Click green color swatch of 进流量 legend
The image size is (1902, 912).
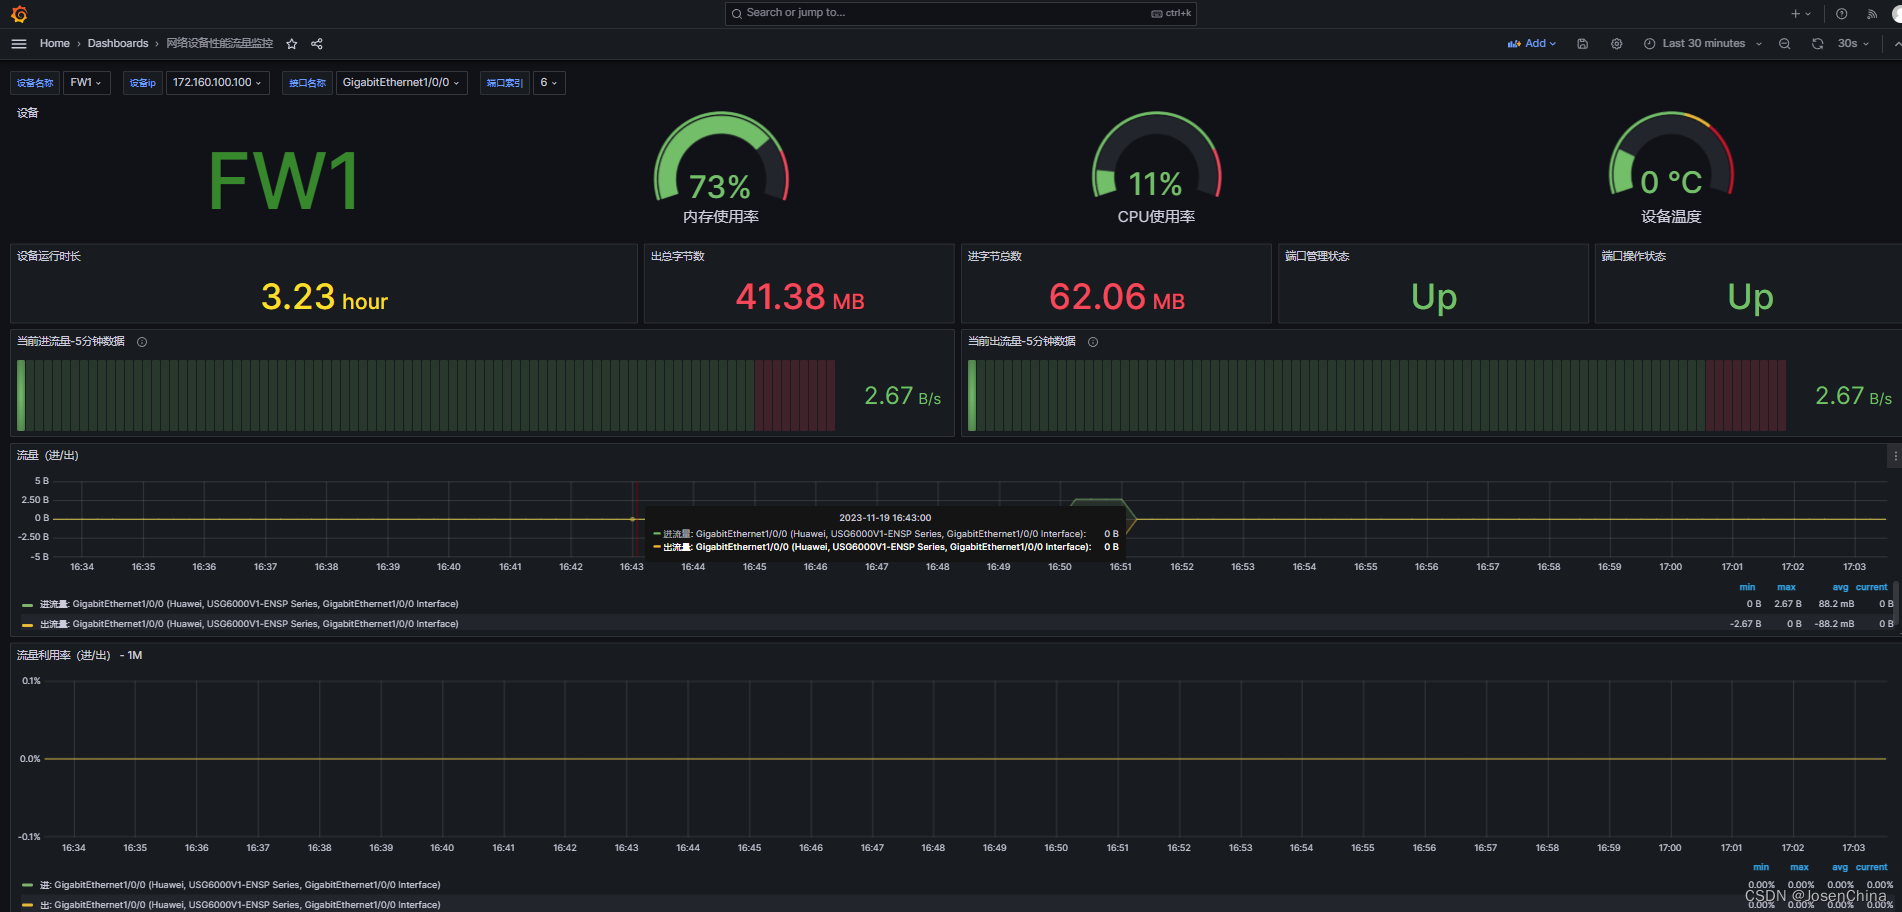coord(27,605)
